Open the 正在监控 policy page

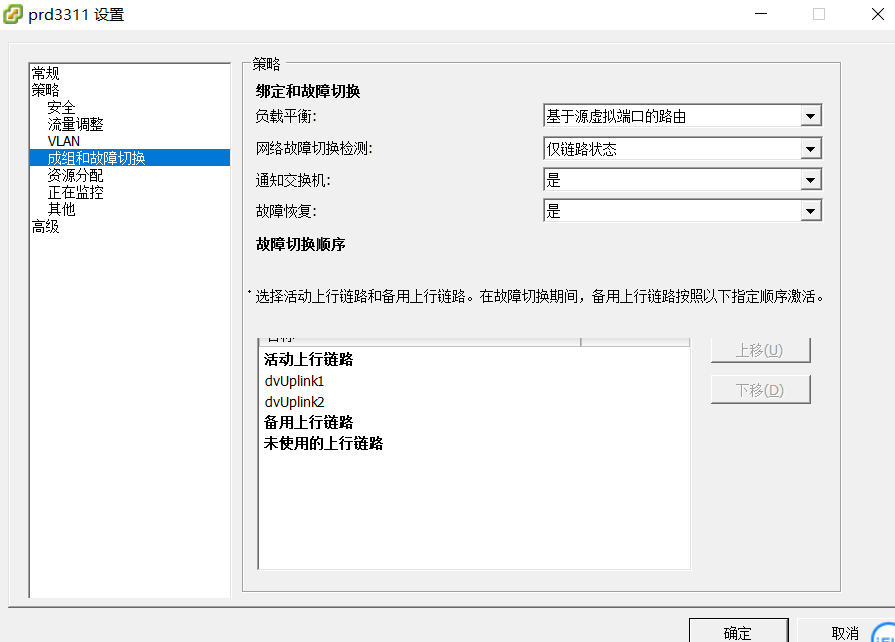coord(75,192)
